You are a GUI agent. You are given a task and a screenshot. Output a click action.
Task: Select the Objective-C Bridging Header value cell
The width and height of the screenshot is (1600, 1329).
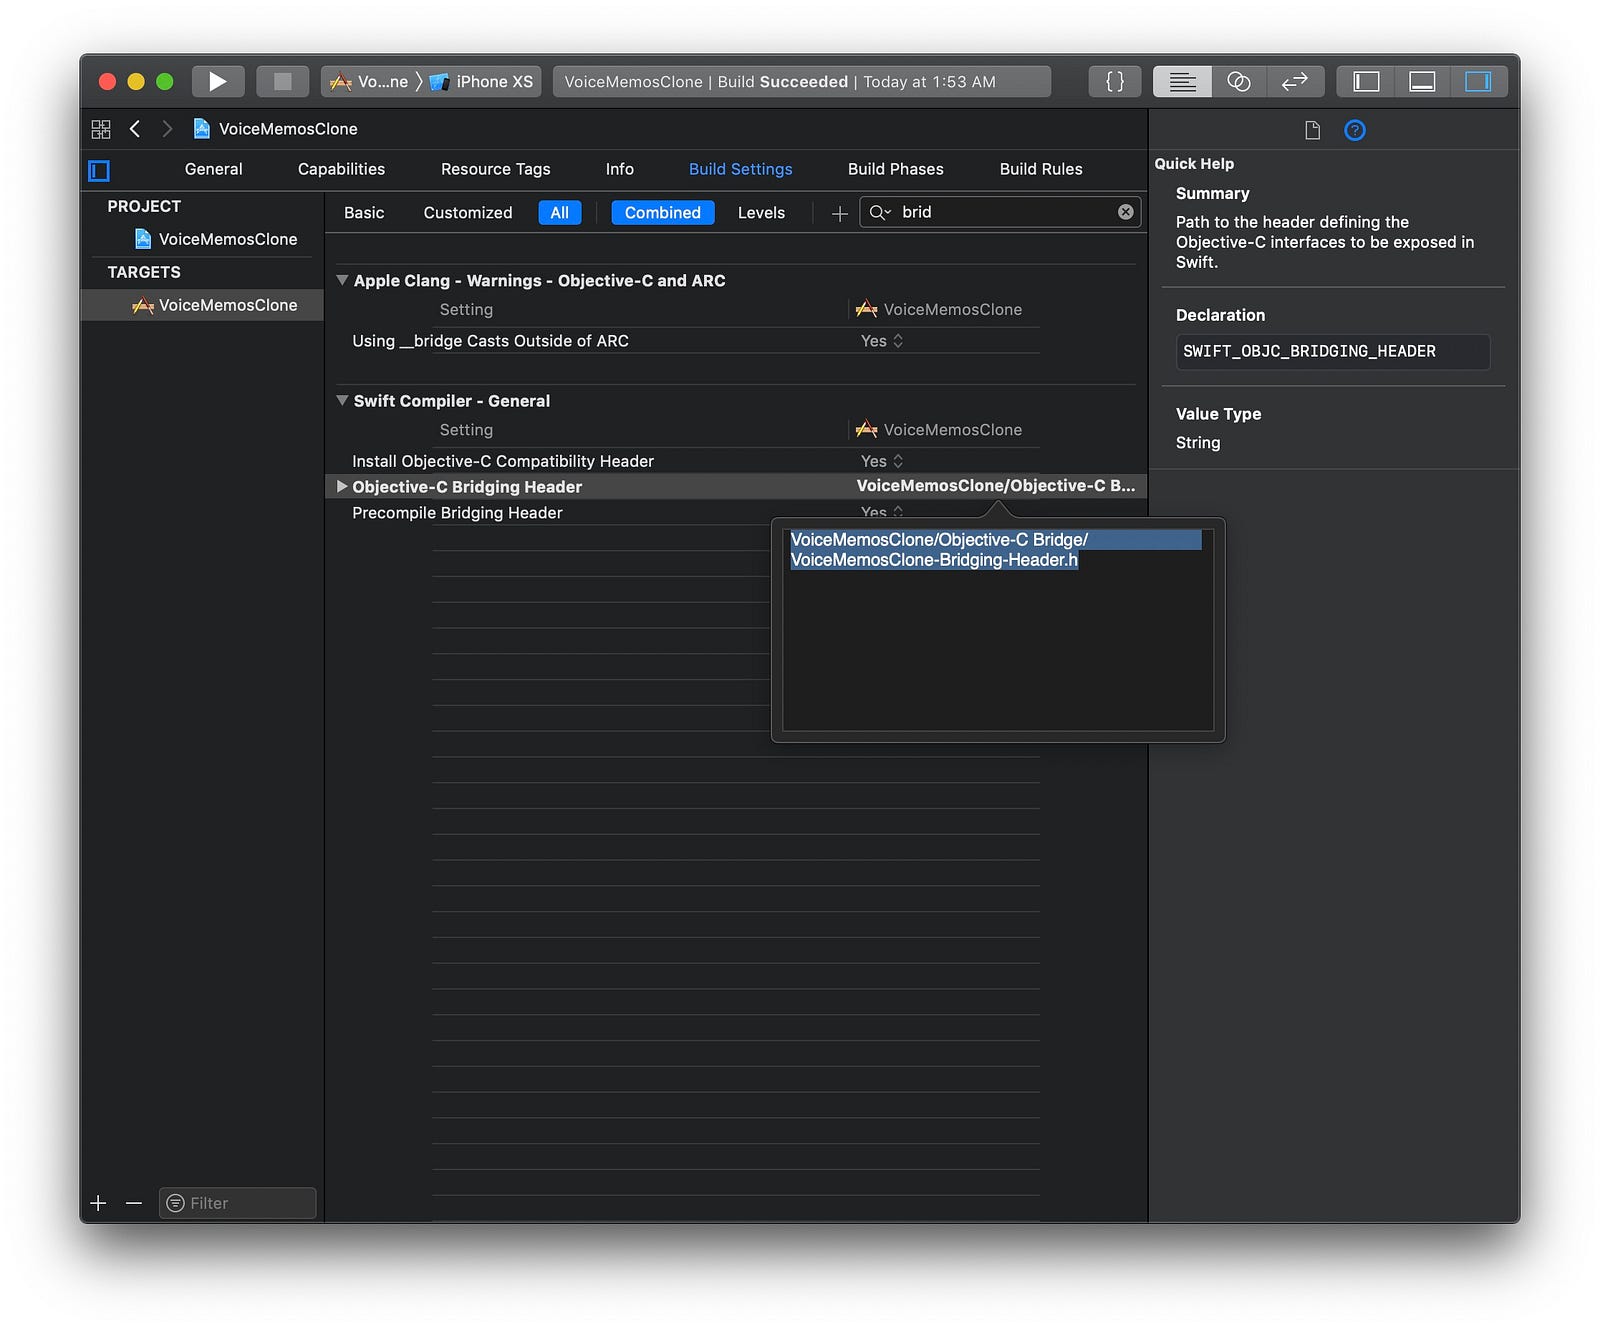click(995, 486)
